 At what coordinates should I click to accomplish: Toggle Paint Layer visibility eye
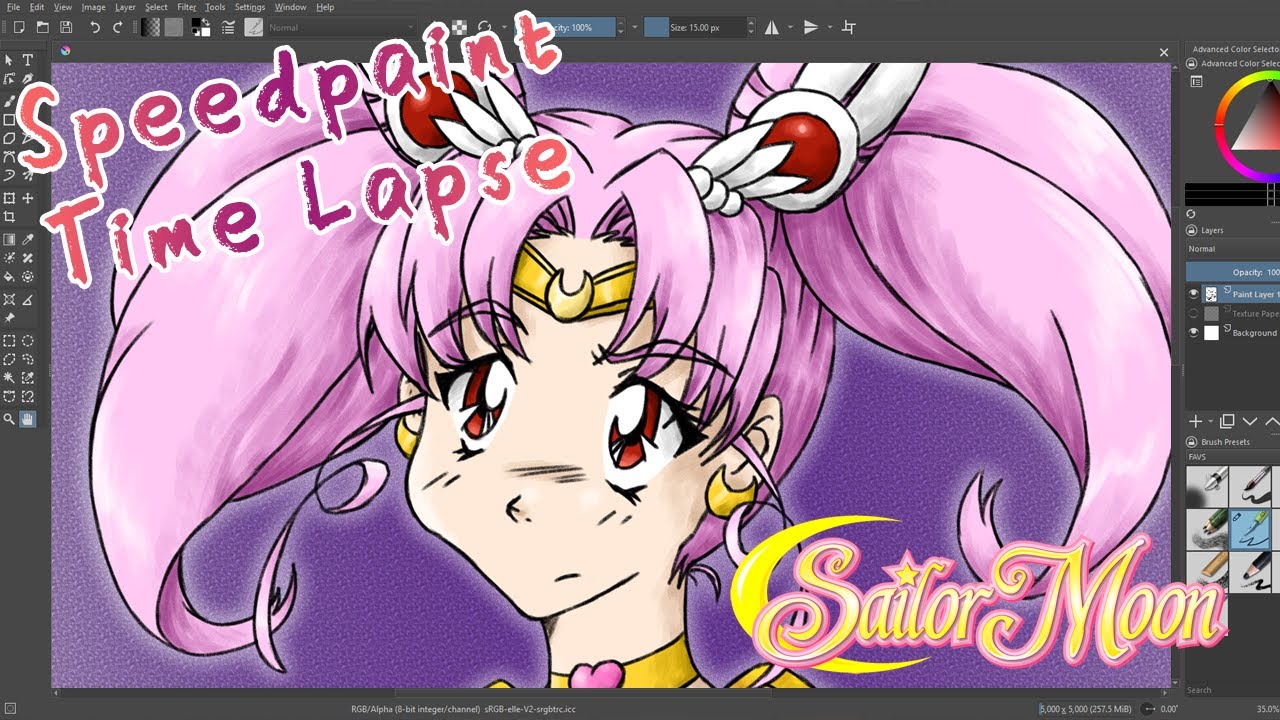(1193, 294)
